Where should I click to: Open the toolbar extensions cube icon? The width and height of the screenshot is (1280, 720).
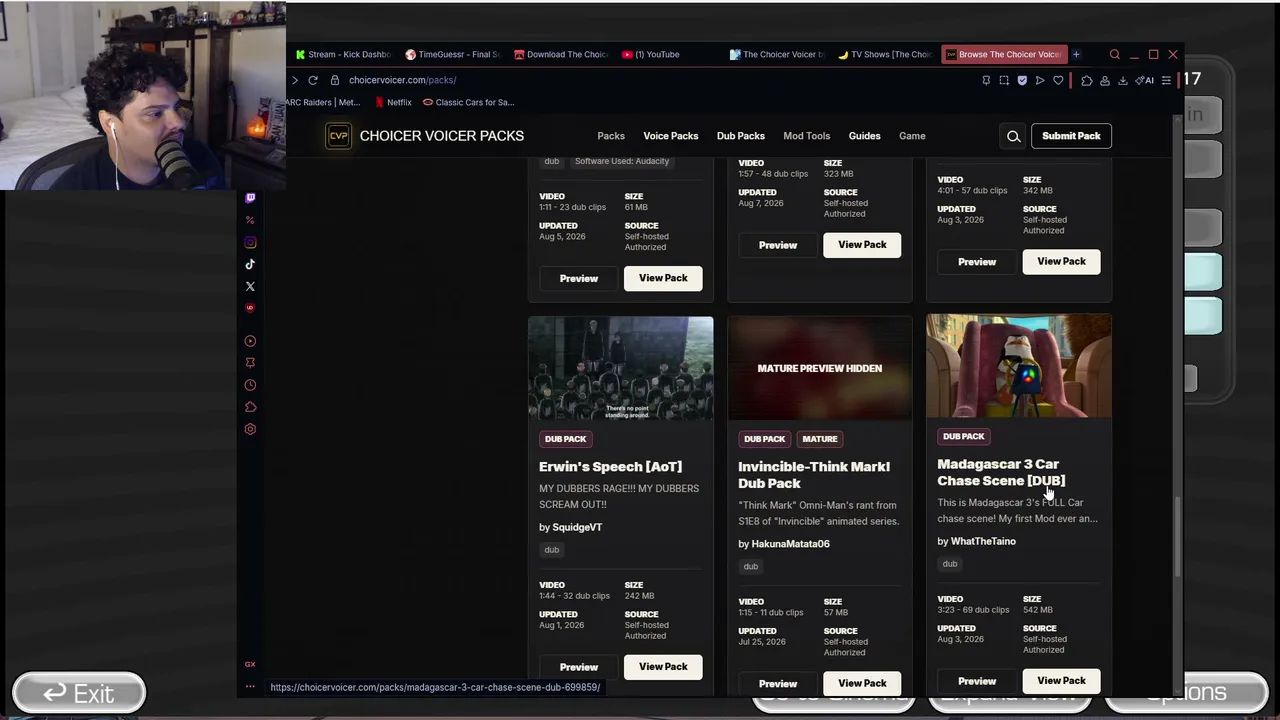coord(1087,80)
